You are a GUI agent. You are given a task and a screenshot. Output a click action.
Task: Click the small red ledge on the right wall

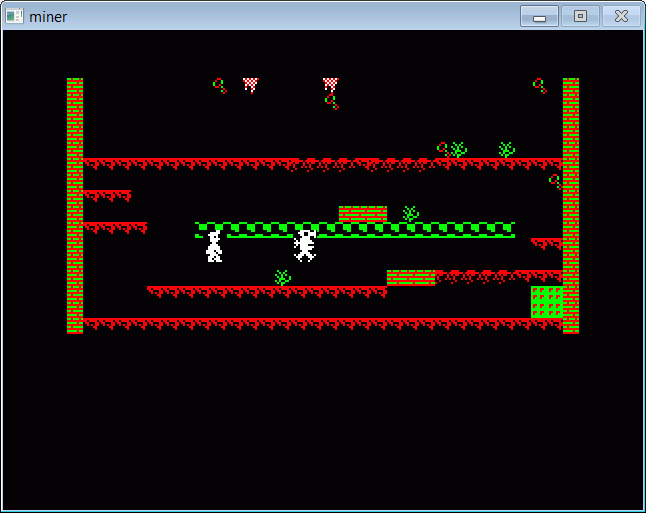tap(547, 244)
